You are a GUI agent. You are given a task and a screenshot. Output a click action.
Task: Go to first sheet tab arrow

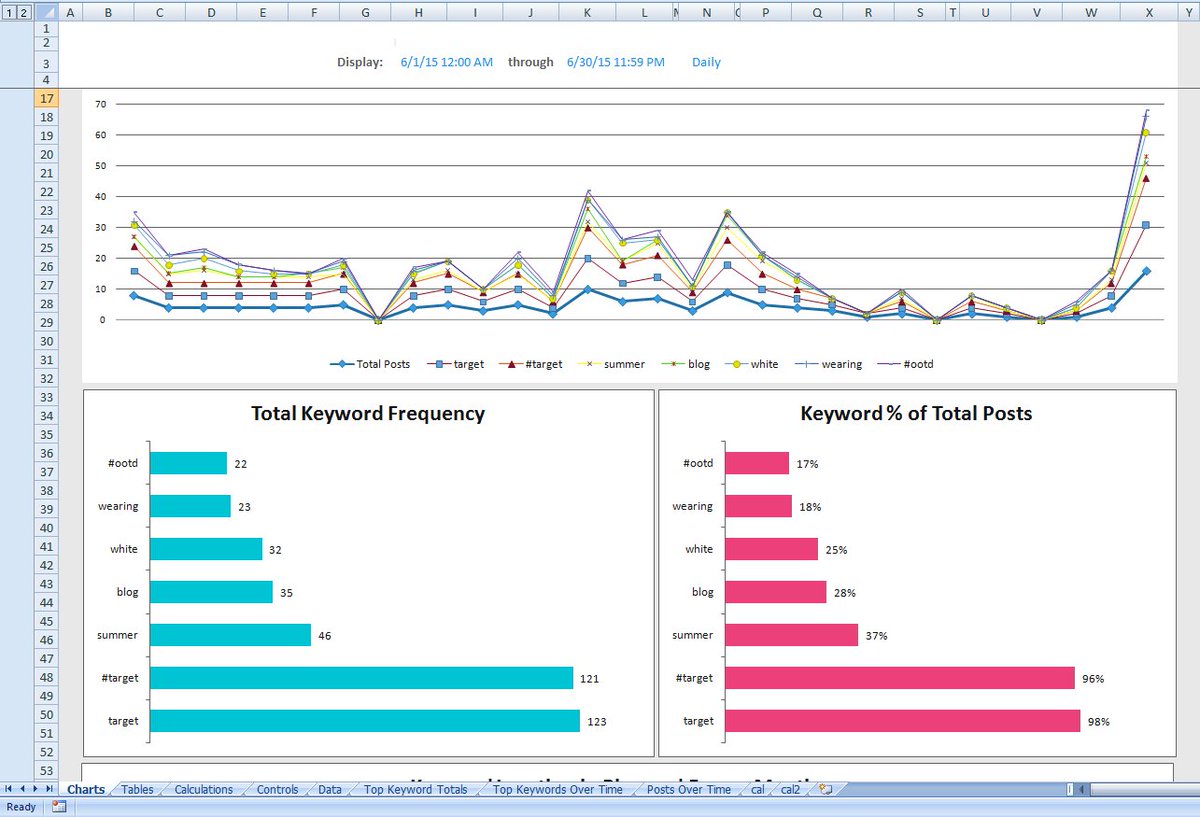click(9, 789)
